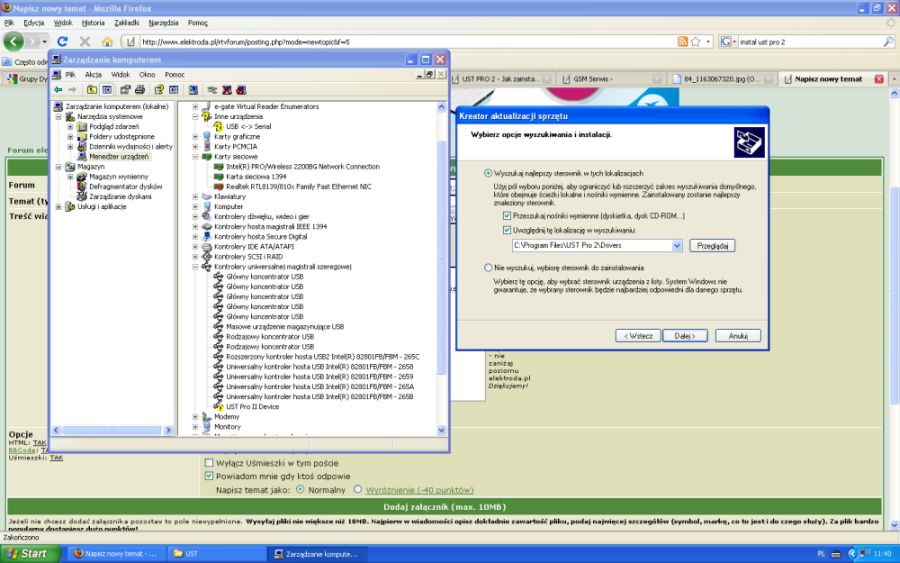Click the Windows Start button
Image resolution: width=900 pixels, height=563 pixels.
(x=30, y=554)
